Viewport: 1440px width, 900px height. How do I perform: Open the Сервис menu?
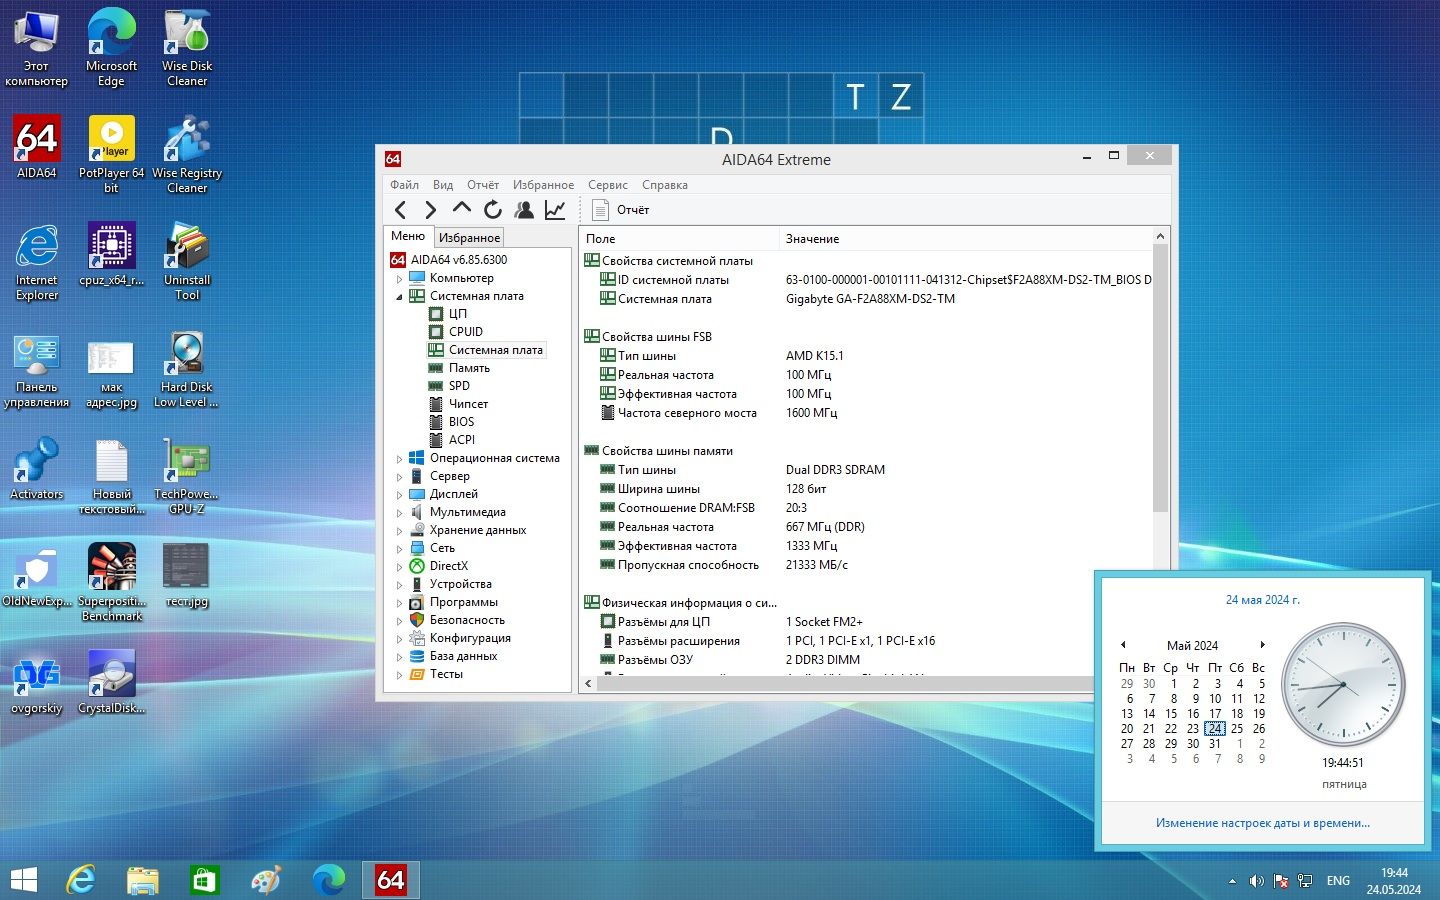click(x=608, y=185)
